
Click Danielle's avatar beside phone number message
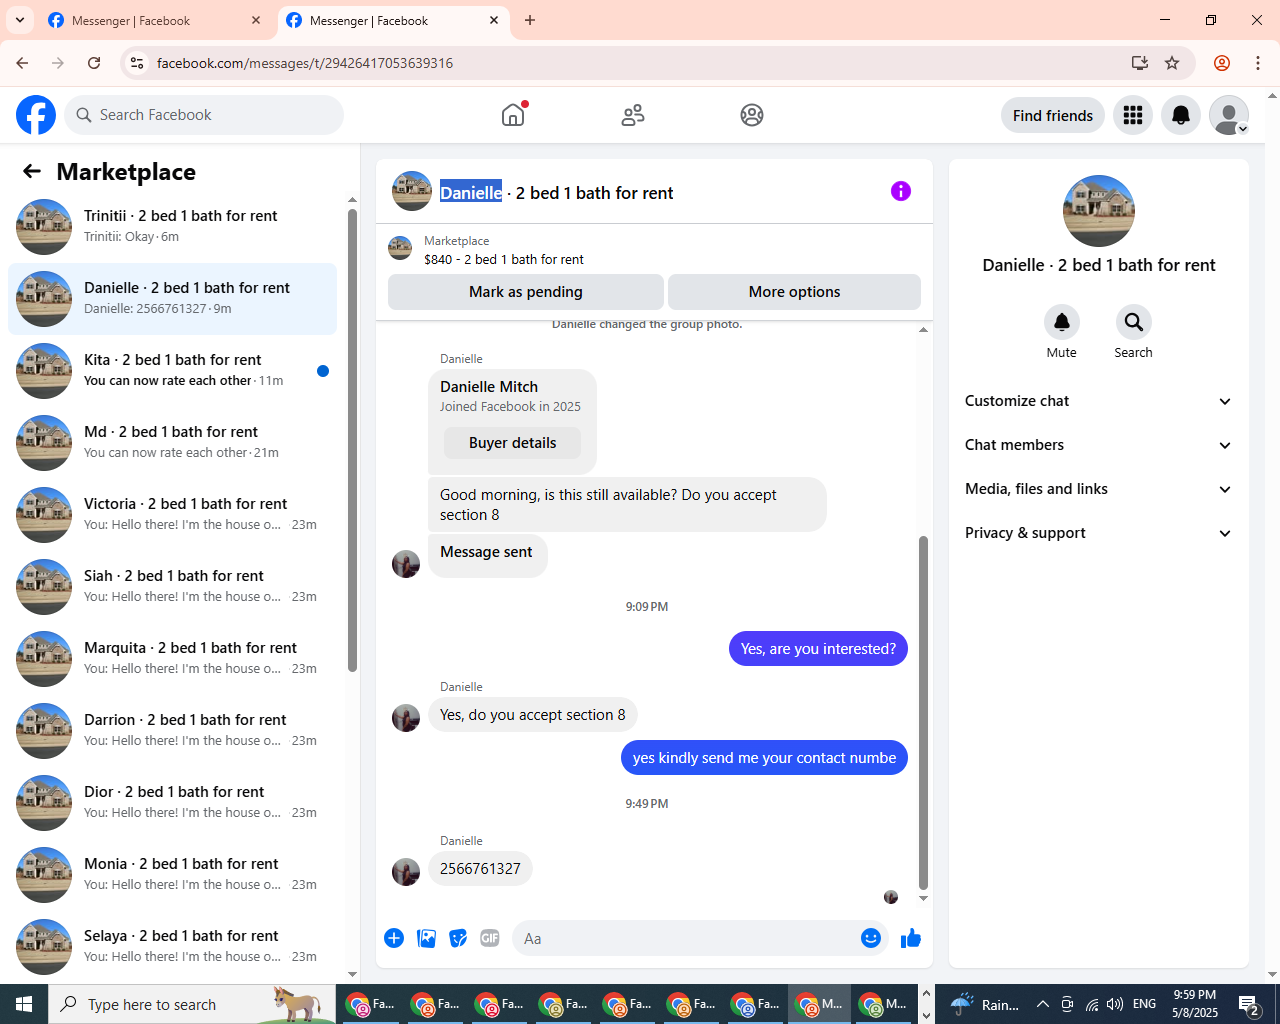click(406, 872)
